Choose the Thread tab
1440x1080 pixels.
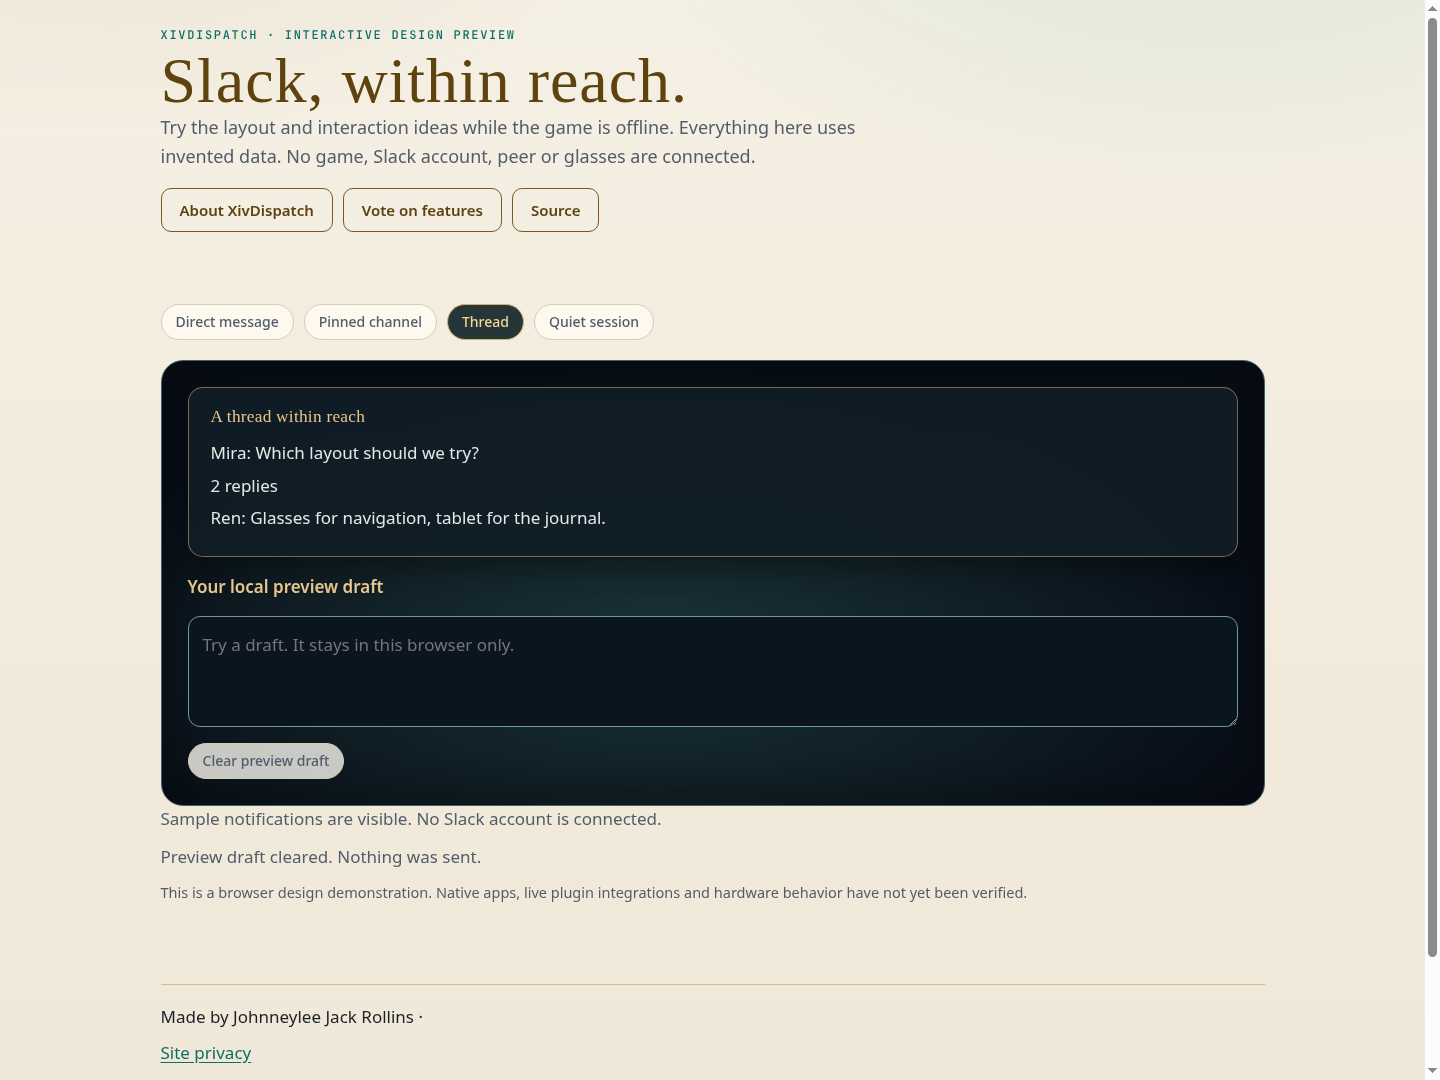tap(485, 322)
